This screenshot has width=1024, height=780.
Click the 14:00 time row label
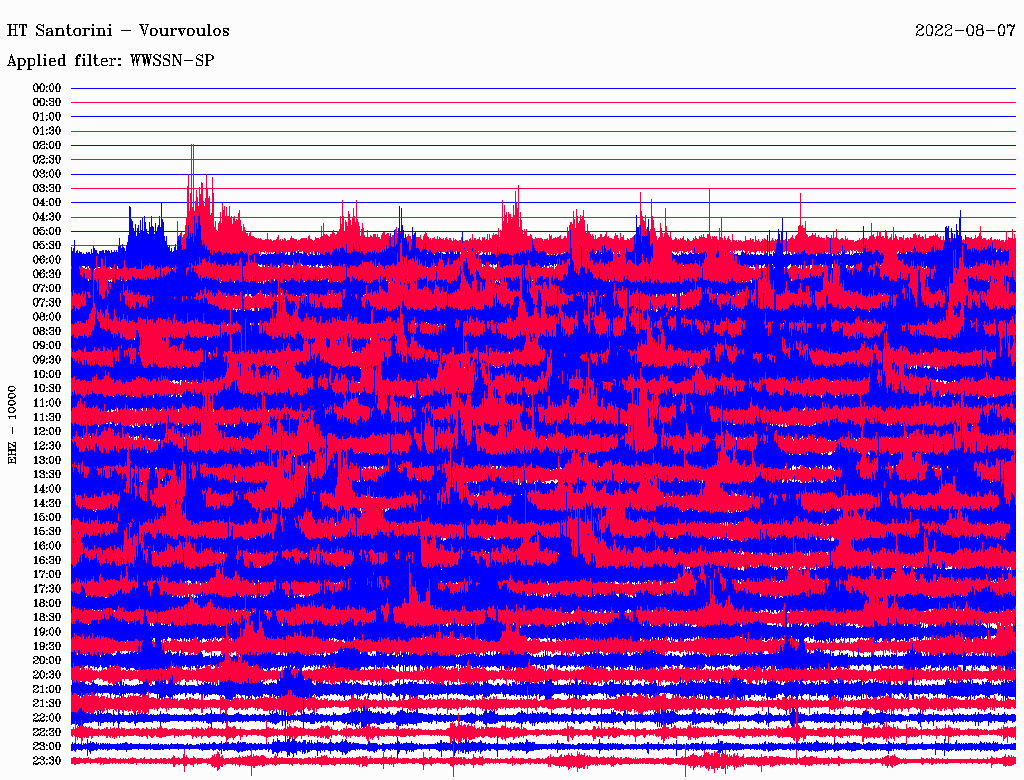47,489
